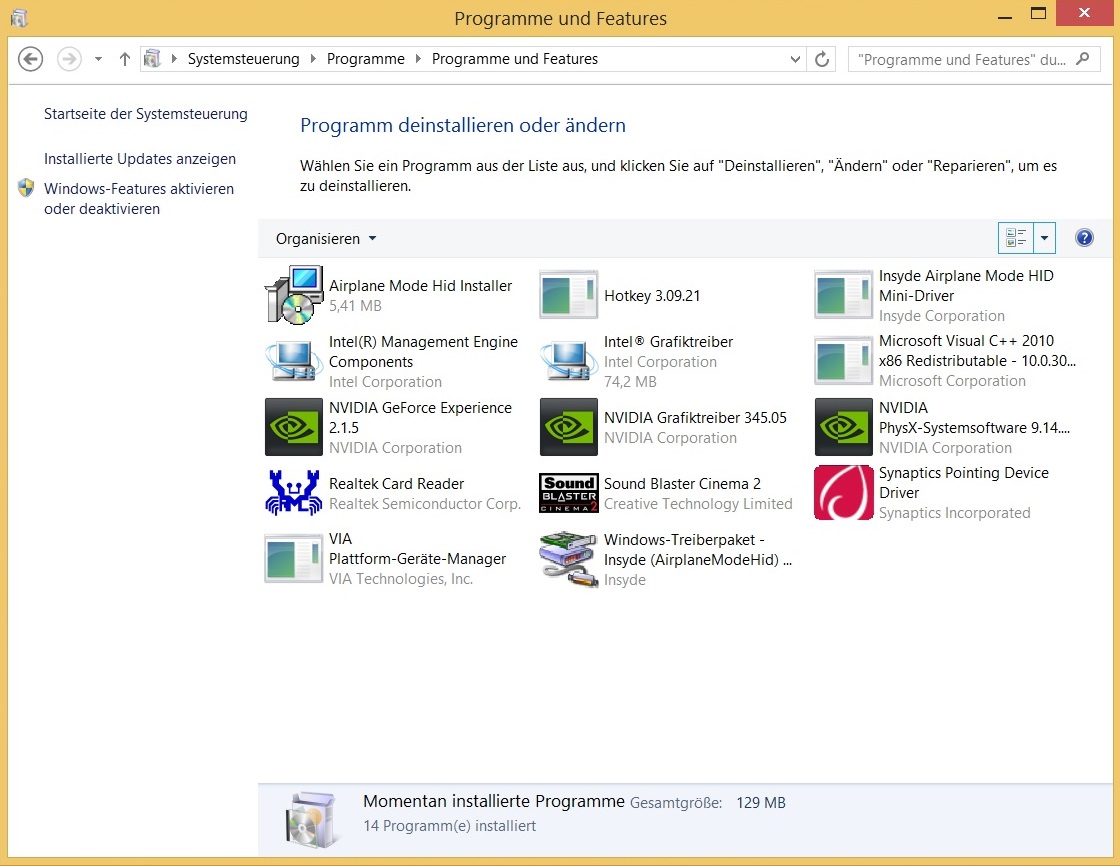Refresh the Programme und Features list
The width and height of the screenshot is (1120, 866).
coord(822,59)
